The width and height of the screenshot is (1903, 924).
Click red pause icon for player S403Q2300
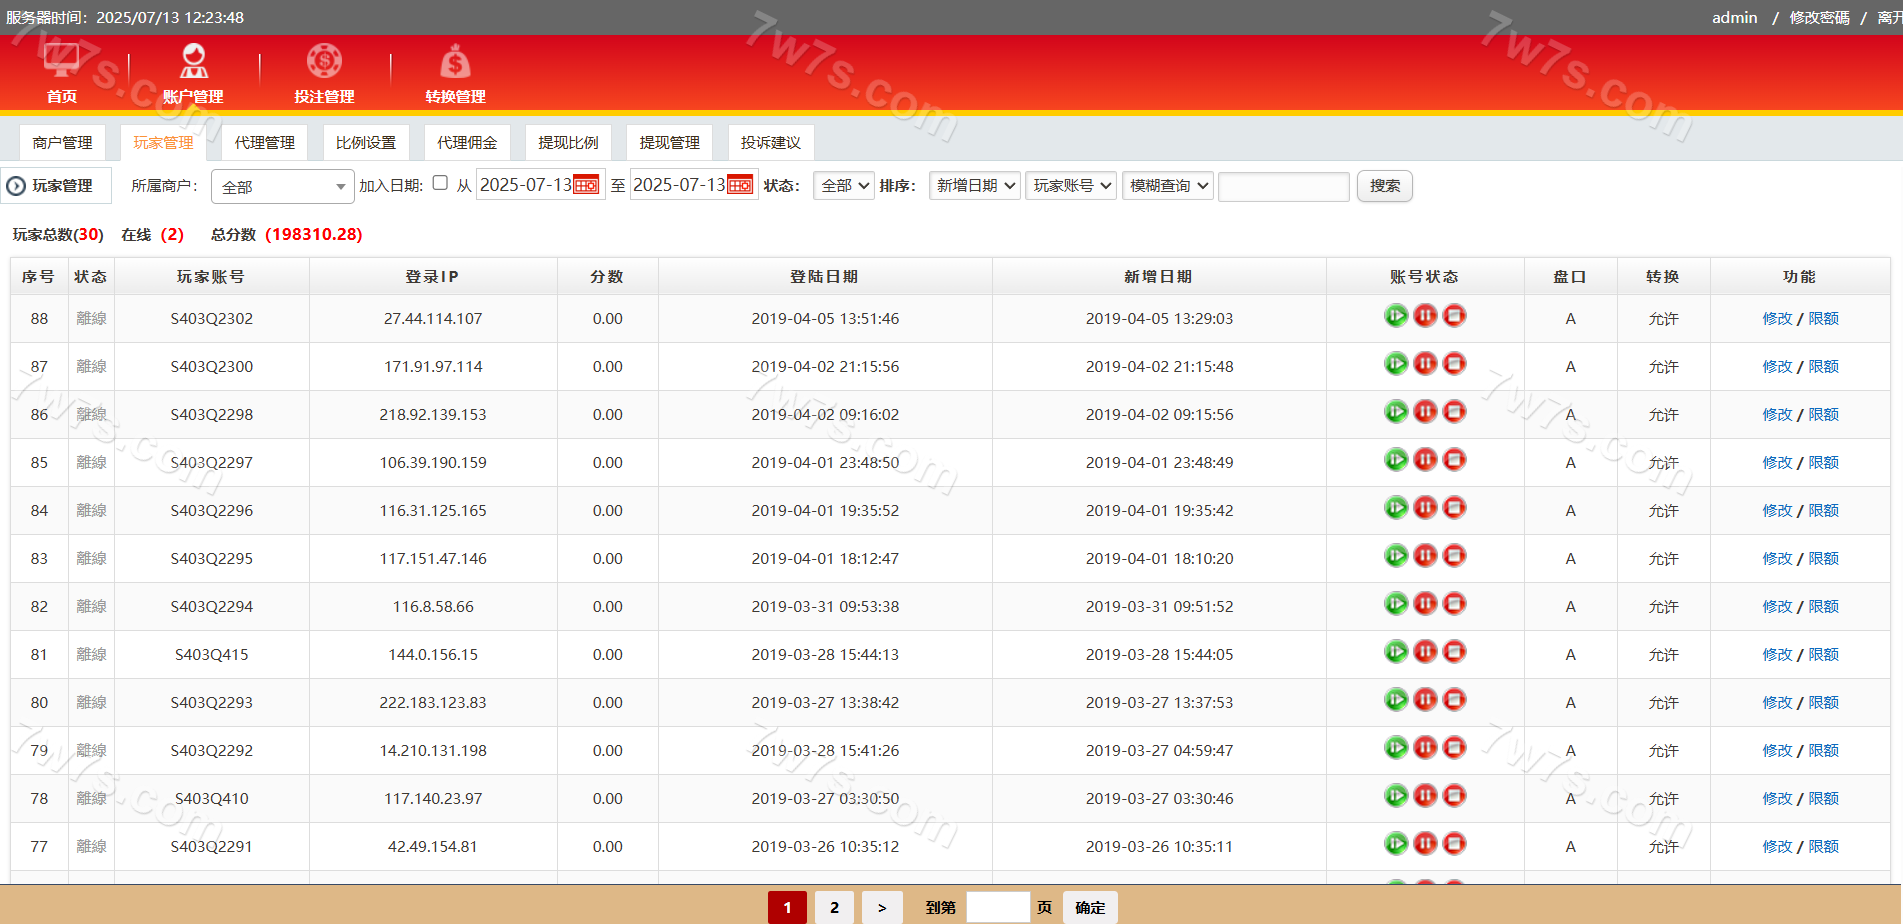(x=1425, y=364)
